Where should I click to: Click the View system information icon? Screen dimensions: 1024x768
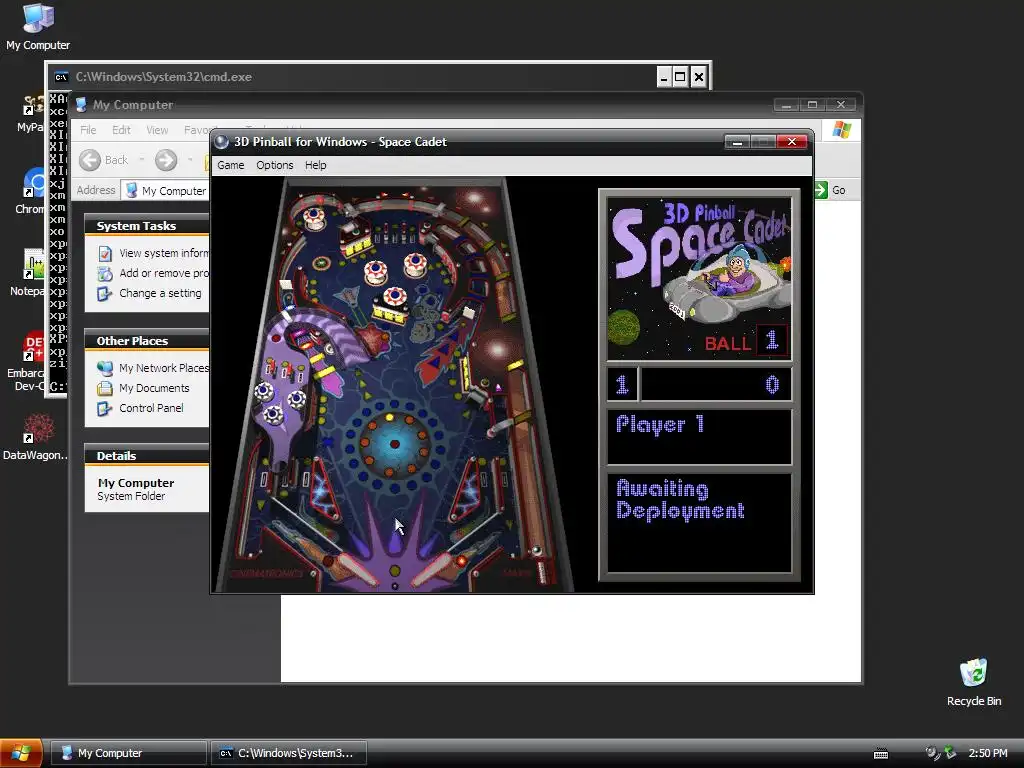(x=104, y=253)
